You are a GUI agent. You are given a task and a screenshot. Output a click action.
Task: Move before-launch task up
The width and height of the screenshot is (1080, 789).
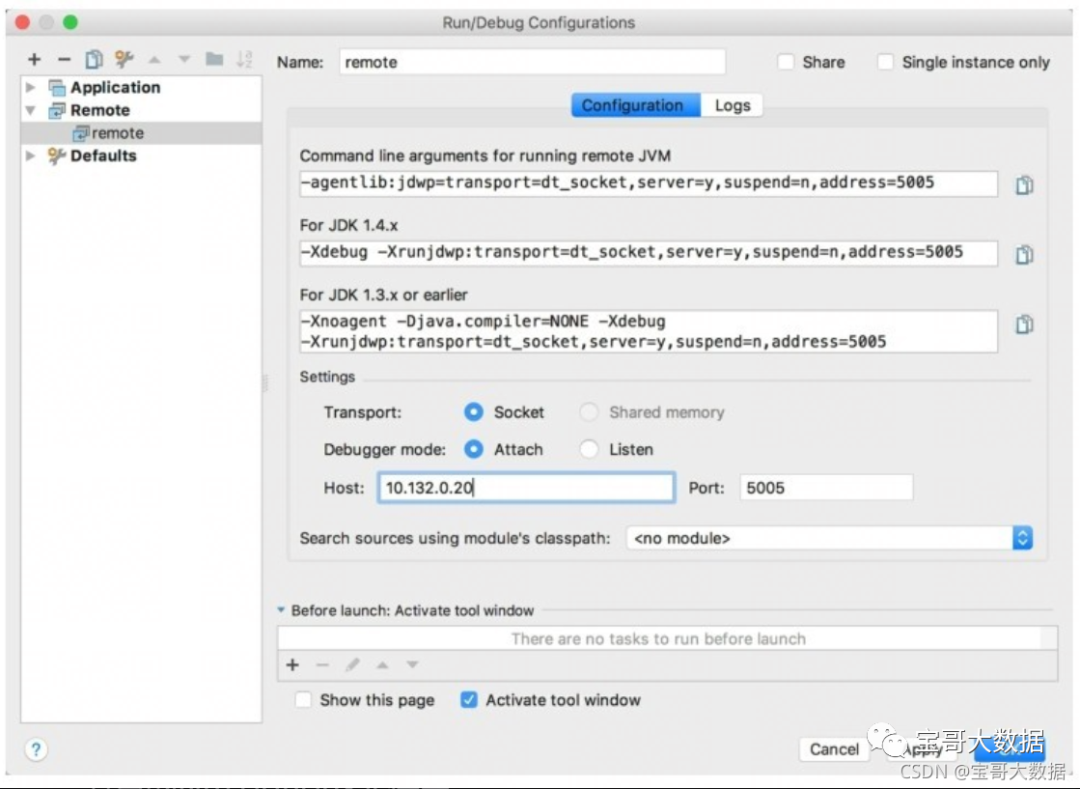click(x=382, y=665)
